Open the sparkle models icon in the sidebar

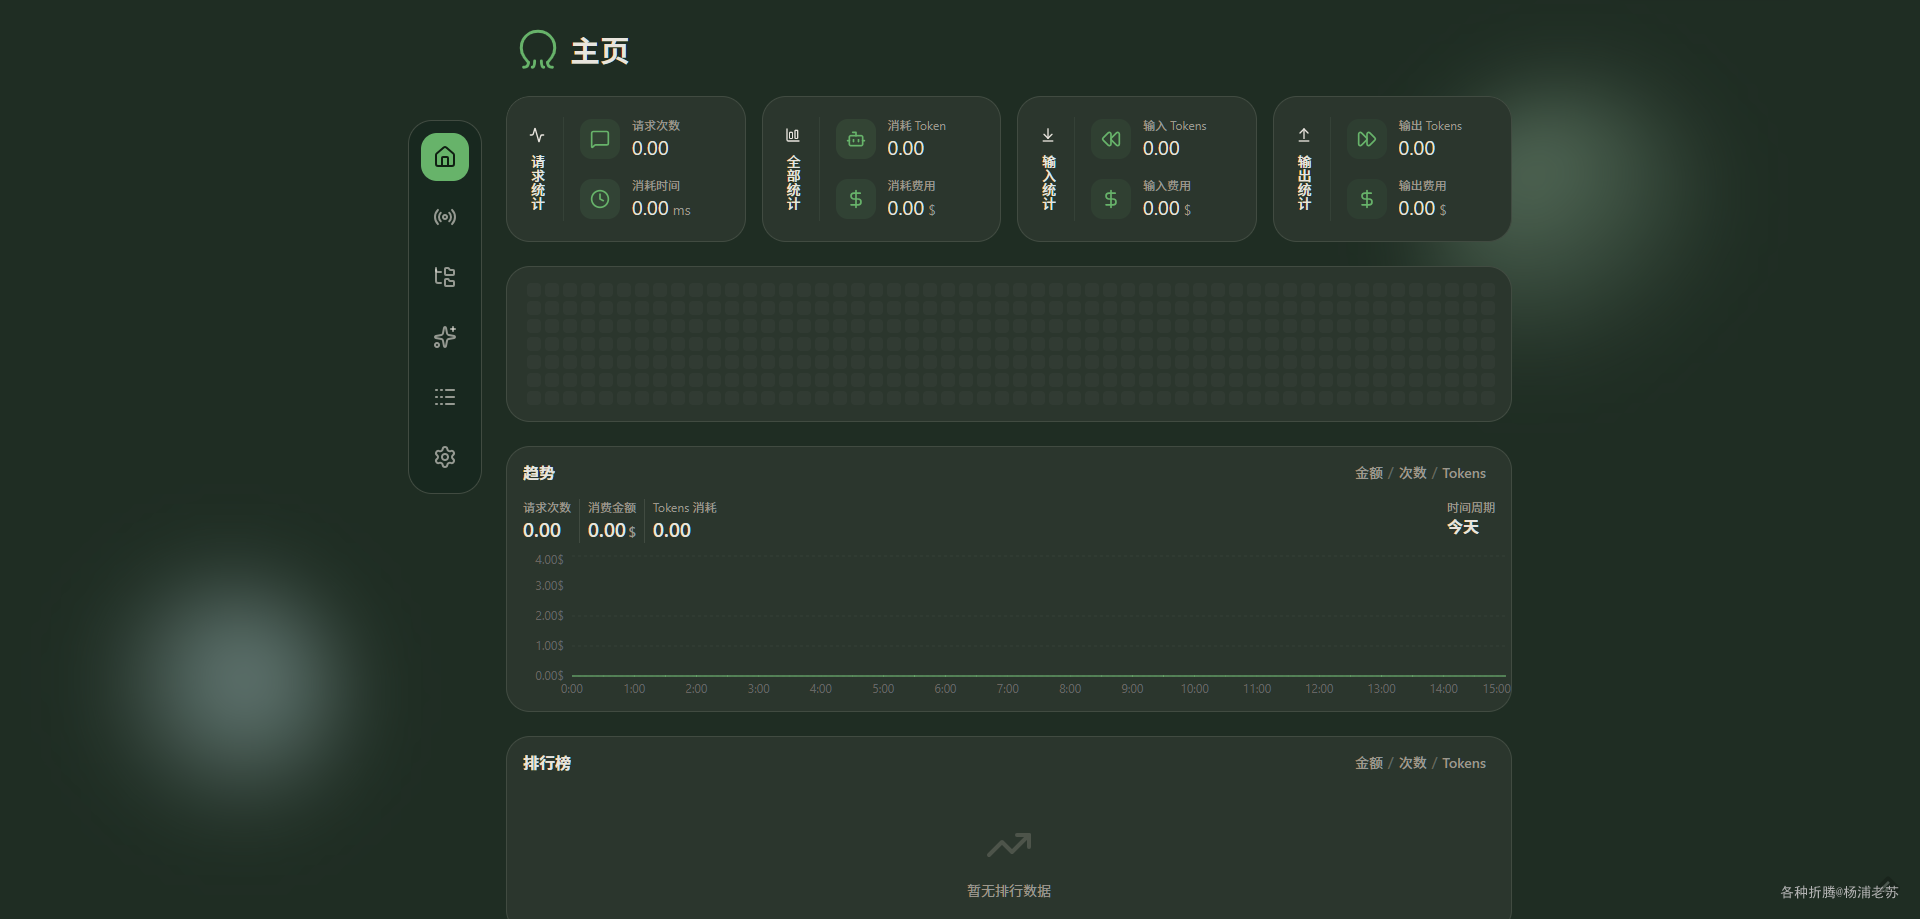coord(445,337)
